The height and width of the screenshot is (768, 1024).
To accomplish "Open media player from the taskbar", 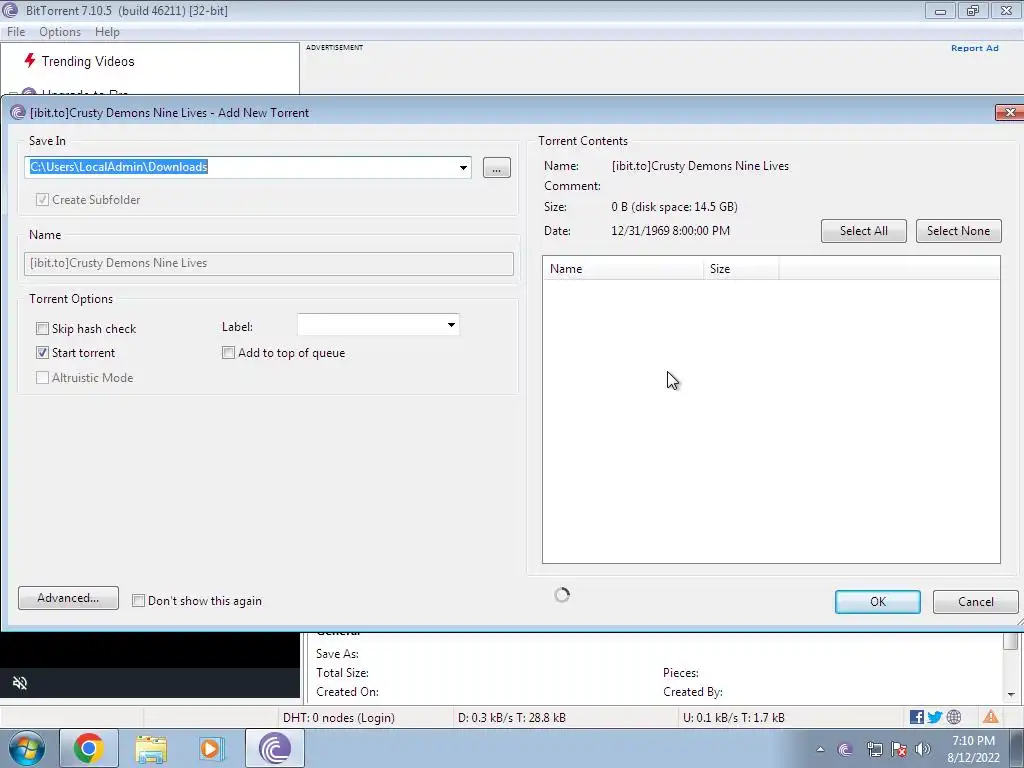I will pyautogui.click(x=211, y=748).
